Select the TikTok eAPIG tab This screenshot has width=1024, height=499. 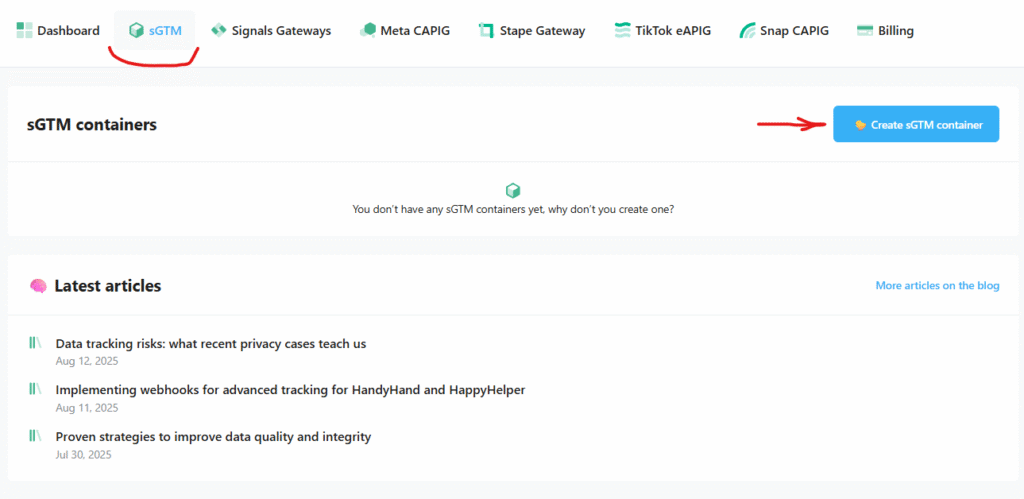click(x=662, y=30)
